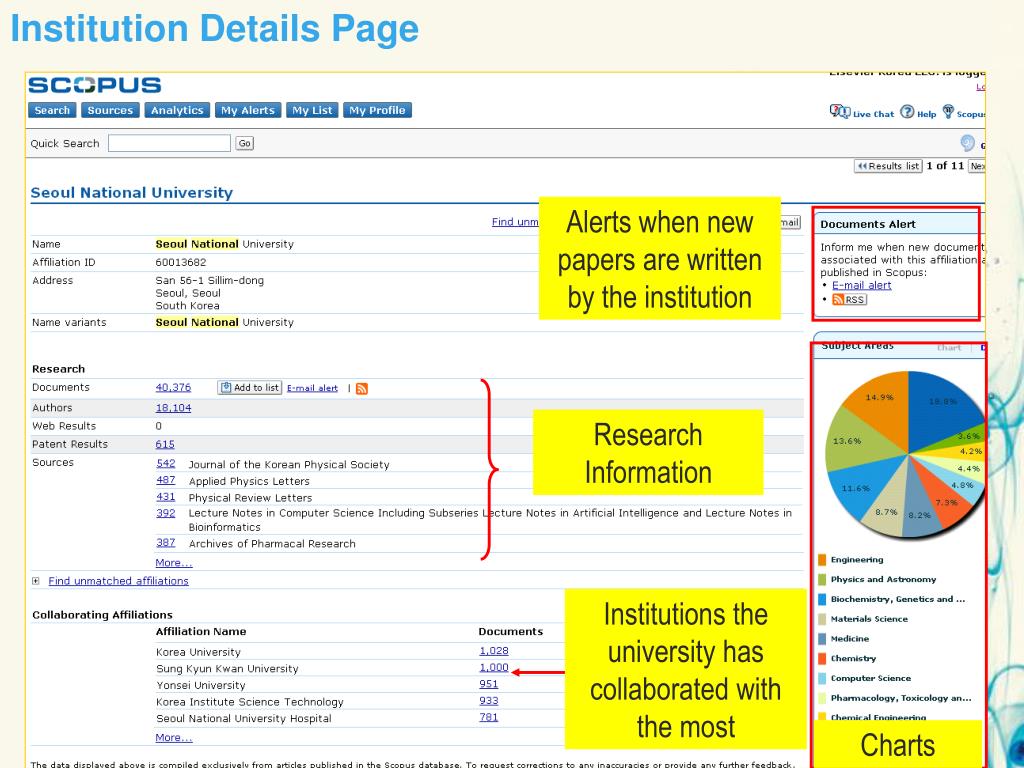The image size is (1024, 768).
Task: Click the Find unmatched affiliations link
Action: pos(118,581)
